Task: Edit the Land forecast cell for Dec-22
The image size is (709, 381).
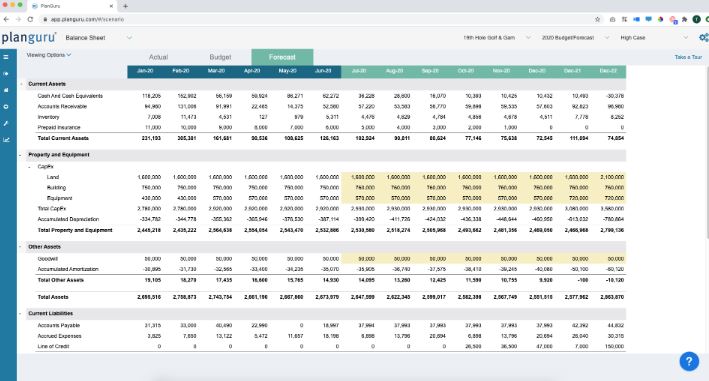Action: (609, 177)
